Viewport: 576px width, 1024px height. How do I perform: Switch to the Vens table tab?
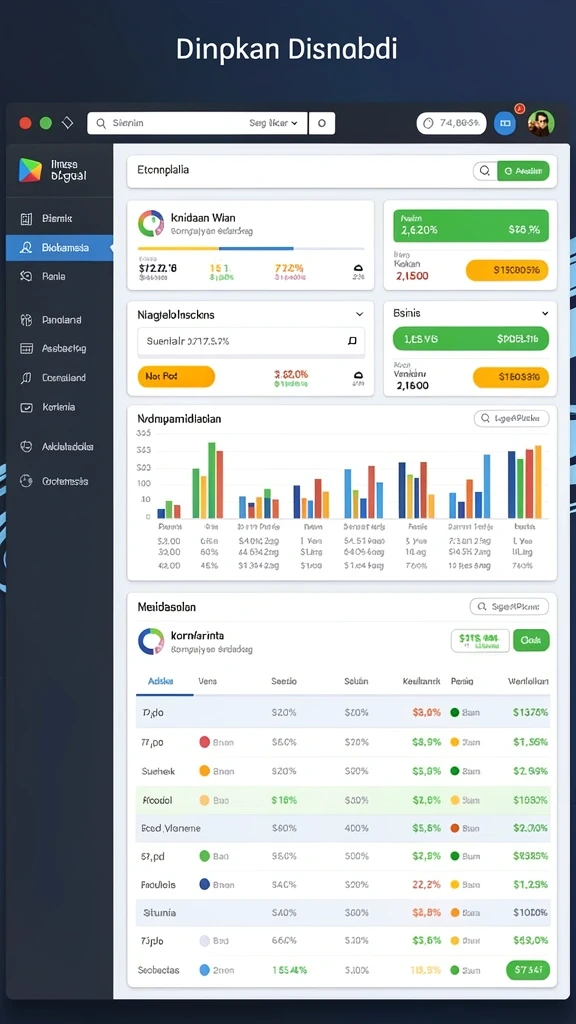(x=208, y=681)
